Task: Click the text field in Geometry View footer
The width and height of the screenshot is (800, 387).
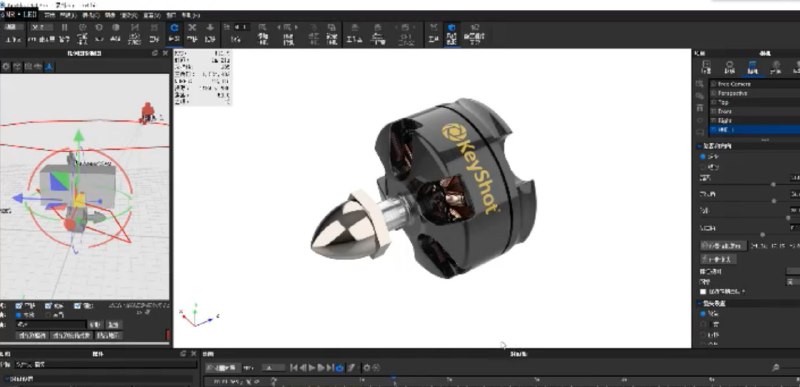Action: pos(51,324)
